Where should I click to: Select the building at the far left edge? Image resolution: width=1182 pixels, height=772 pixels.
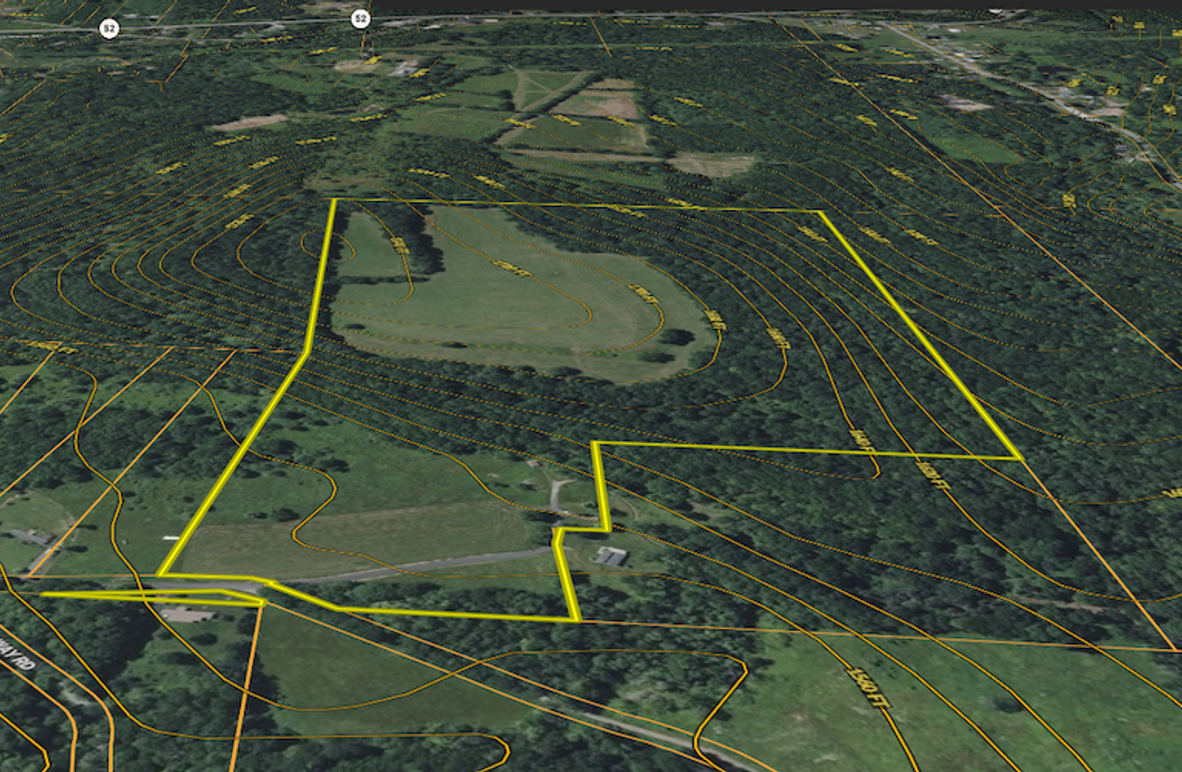pos(30,538)
